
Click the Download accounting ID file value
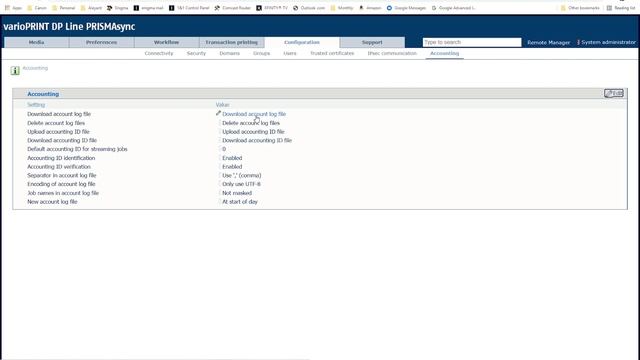pyautogui.click(x=257, y=140)
